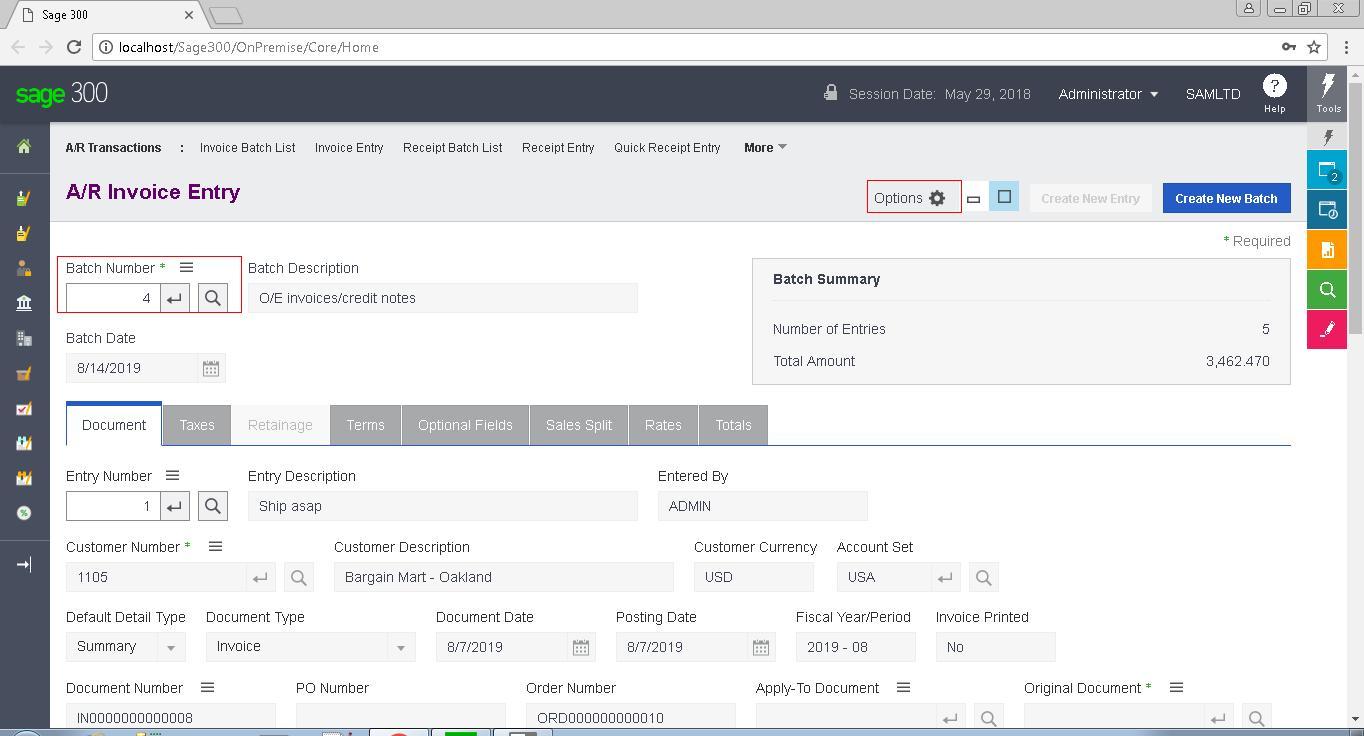Click the Batch Number go arrow button
This screenshot has width=1364, height=736.
[x=175, y=298]
